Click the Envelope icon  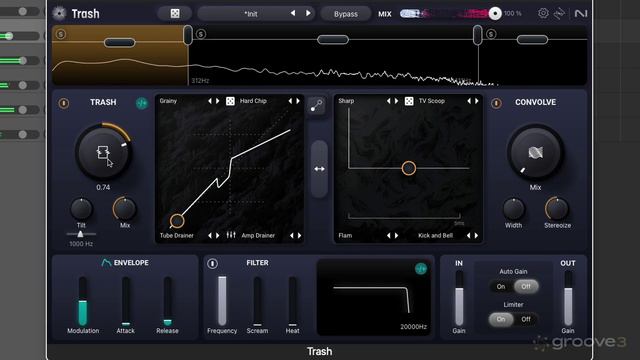(x=106, y=262)
